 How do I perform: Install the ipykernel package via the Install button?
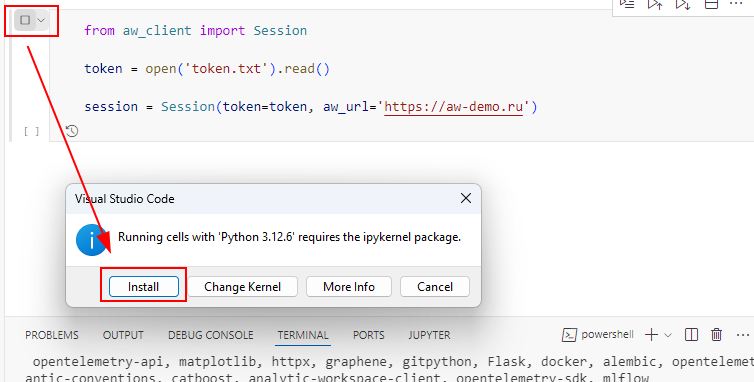pos(144,287)
